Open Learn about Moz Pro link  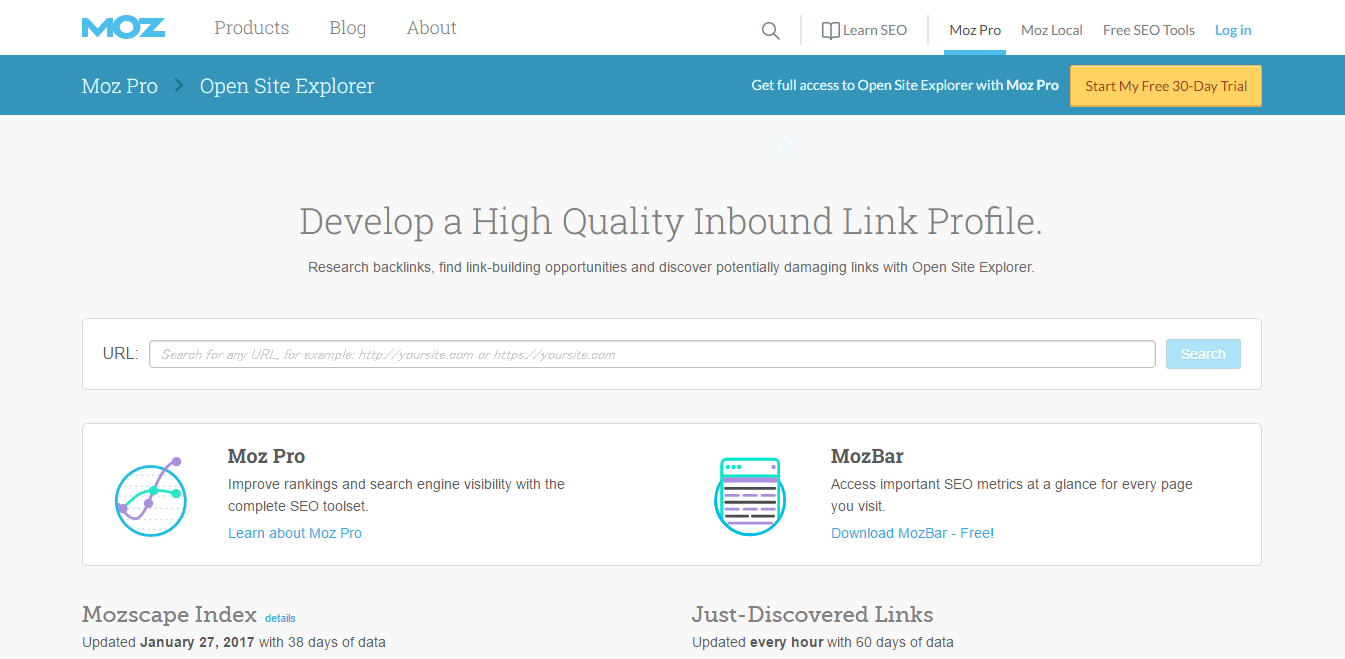(x=295, y=533)
